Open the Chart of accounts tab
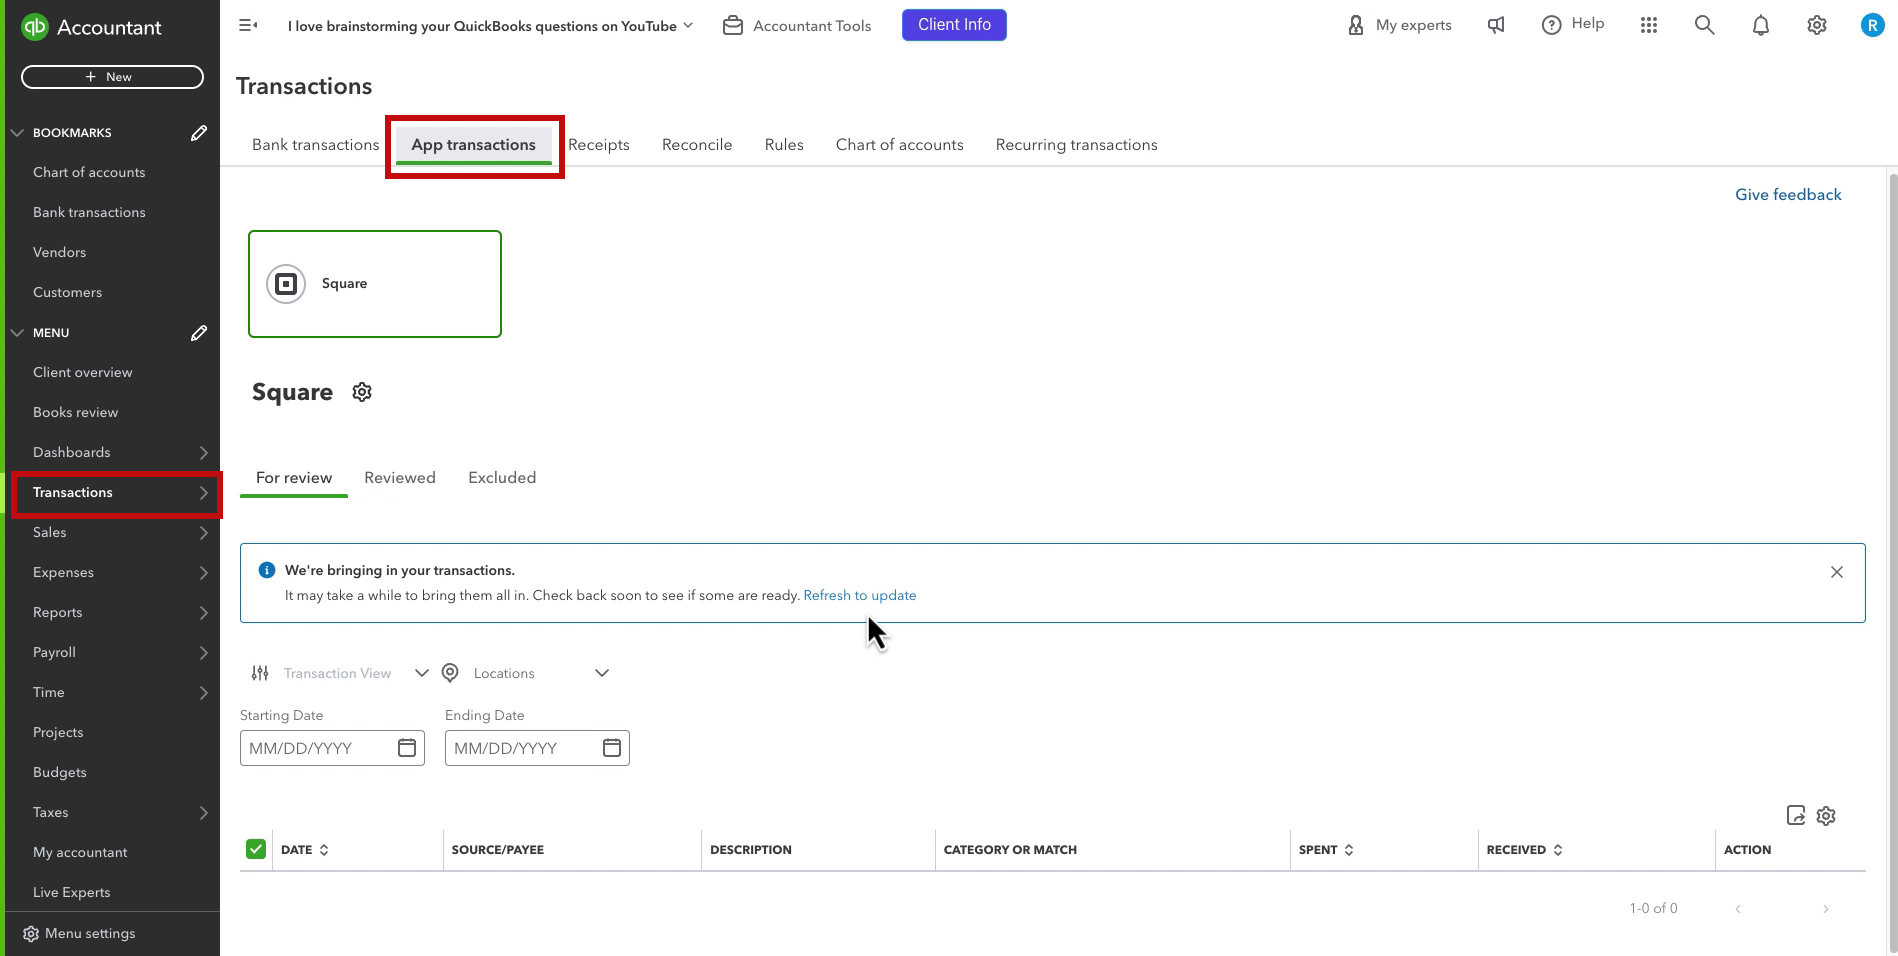Screen dimensions: 1898x956 [x=899, y=145]
